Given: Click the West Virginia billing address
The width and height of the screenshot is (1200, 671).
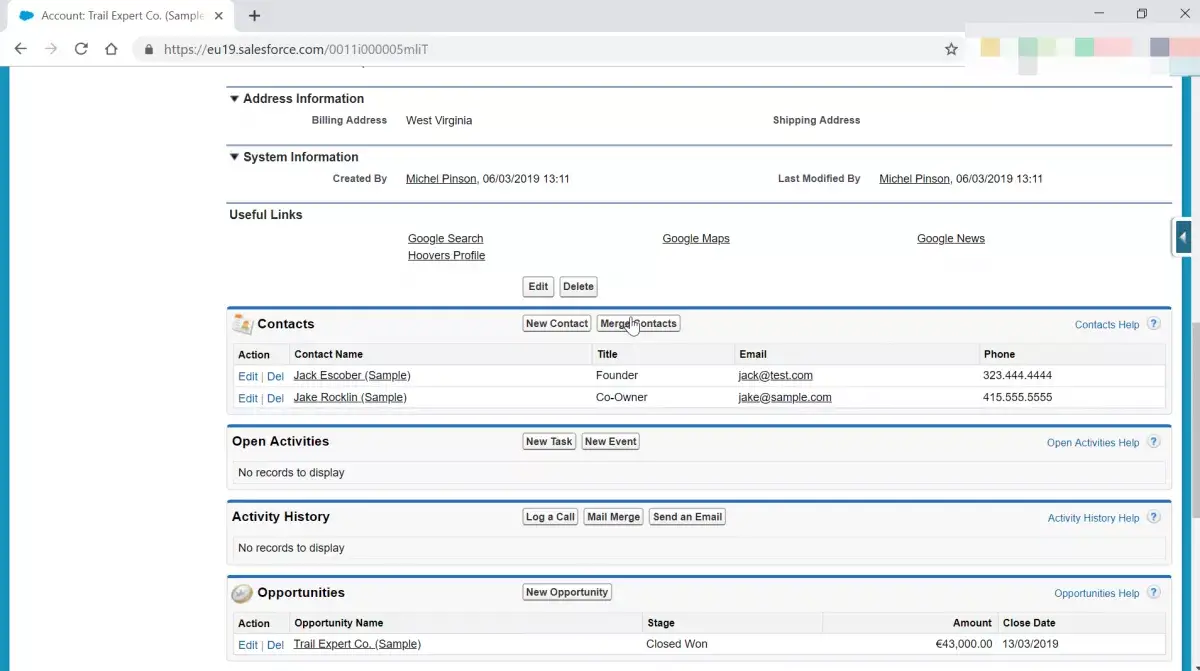Looking at the screenshot, I should tap(439, 120).
